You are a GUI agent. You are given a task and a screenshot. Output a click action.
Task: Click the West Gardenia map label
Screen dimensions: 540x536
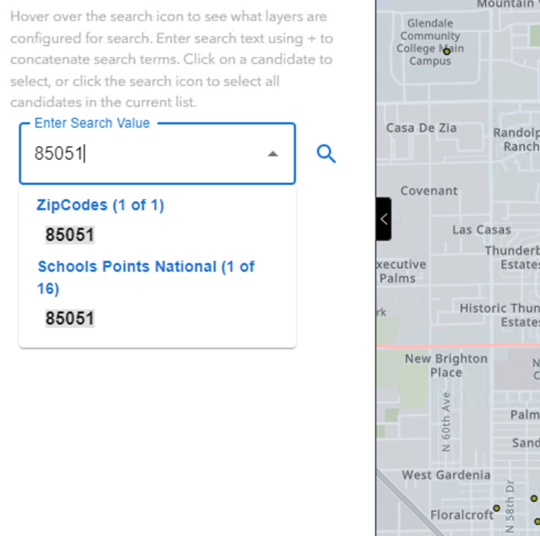pyautogui.click(x=446, y=475)
